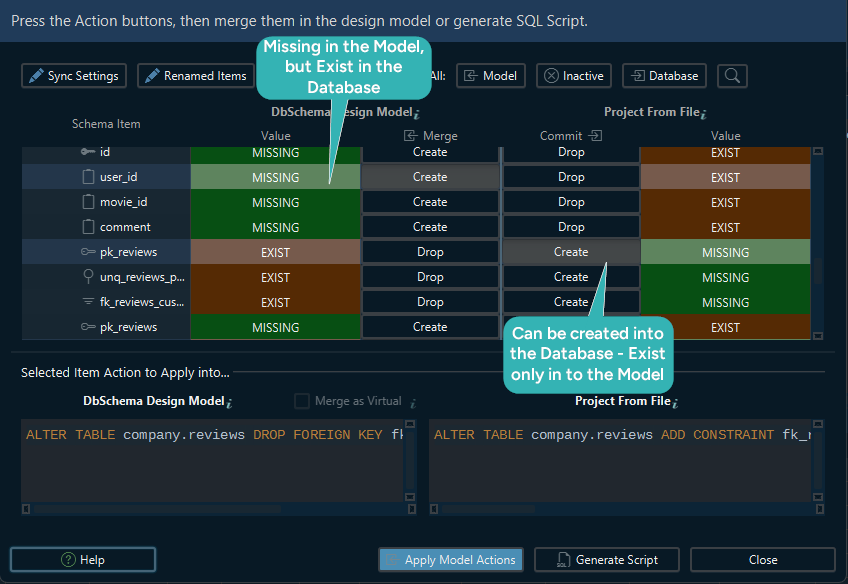848x584 pixels.
Task: Click info icon beside top Project From File header
Action: point(704,114)
